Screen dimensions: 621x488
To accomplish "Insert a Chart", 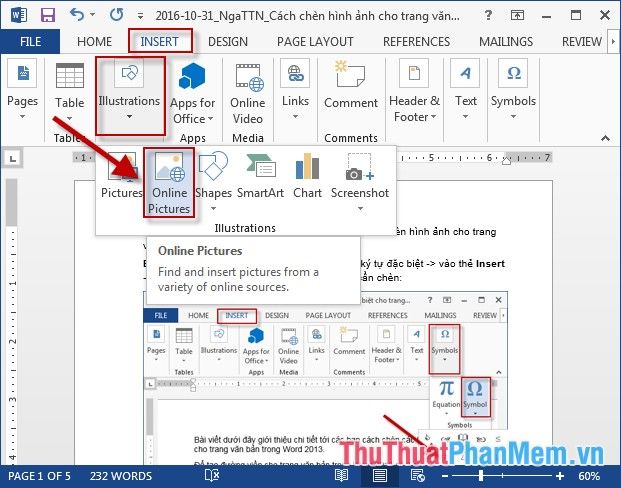I will point(307,176).
